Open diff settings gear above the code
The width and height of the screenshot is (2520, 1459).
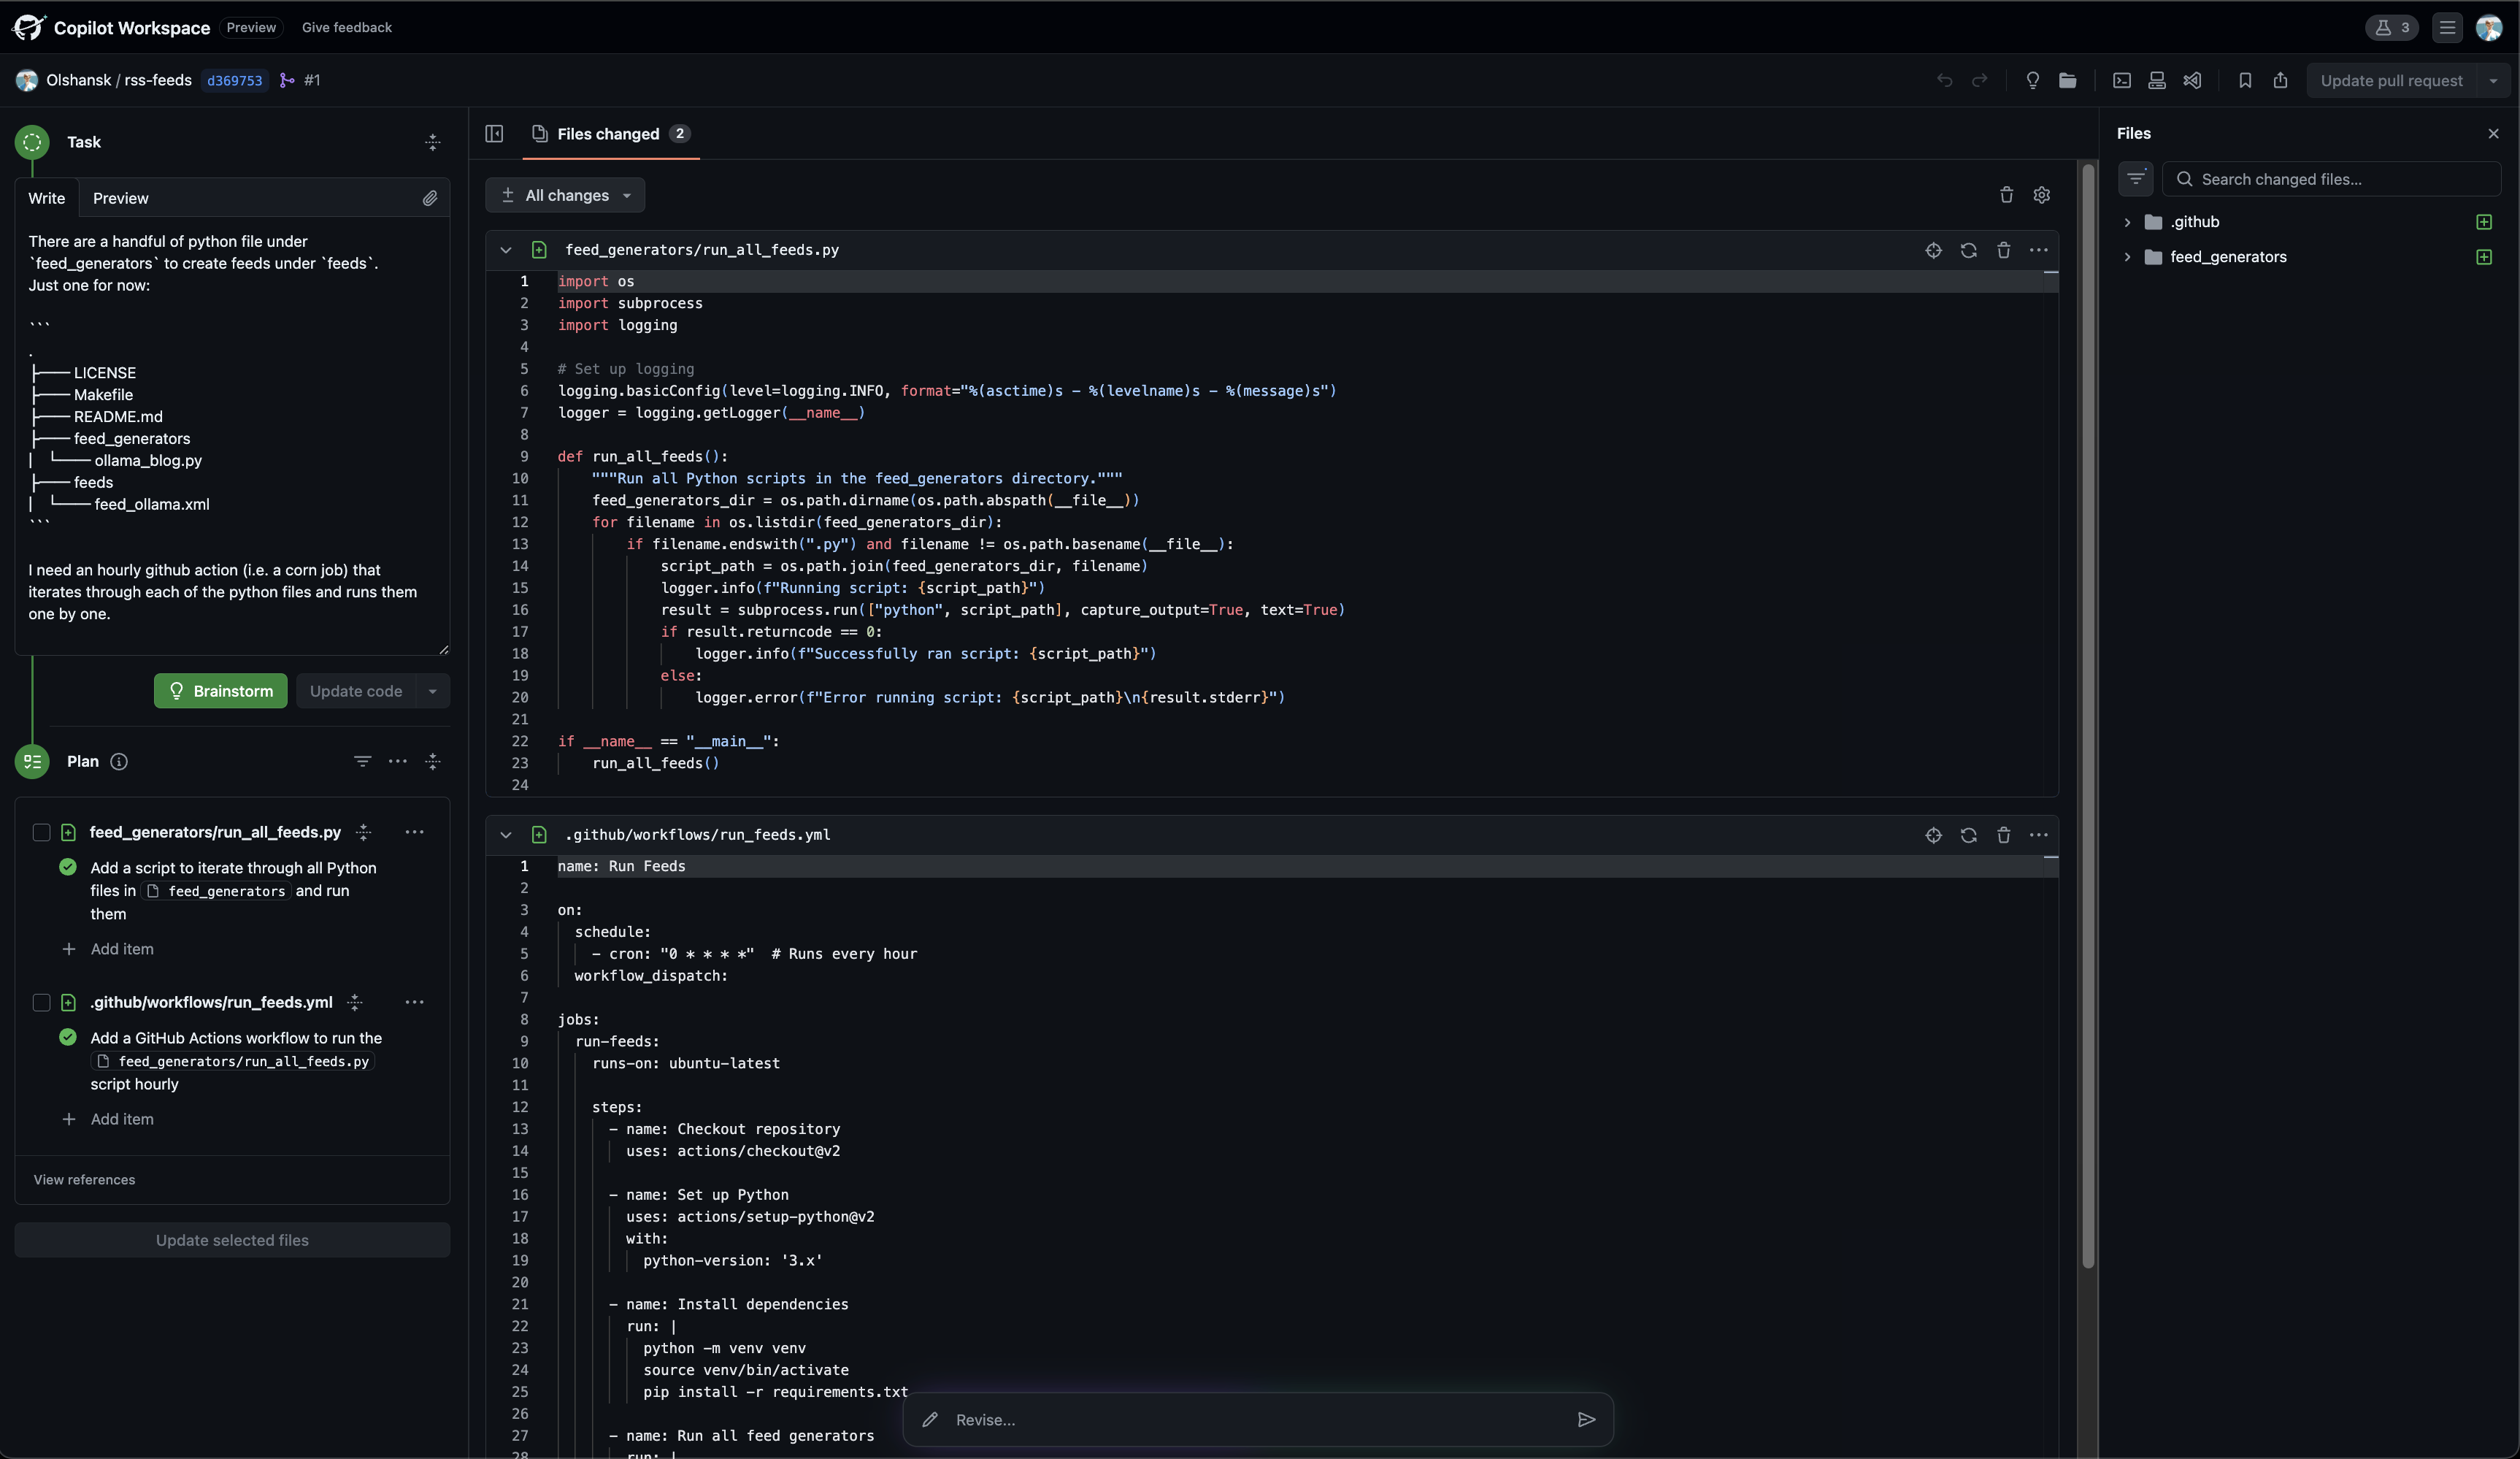pyautogui.click(x=2041, y=195)
